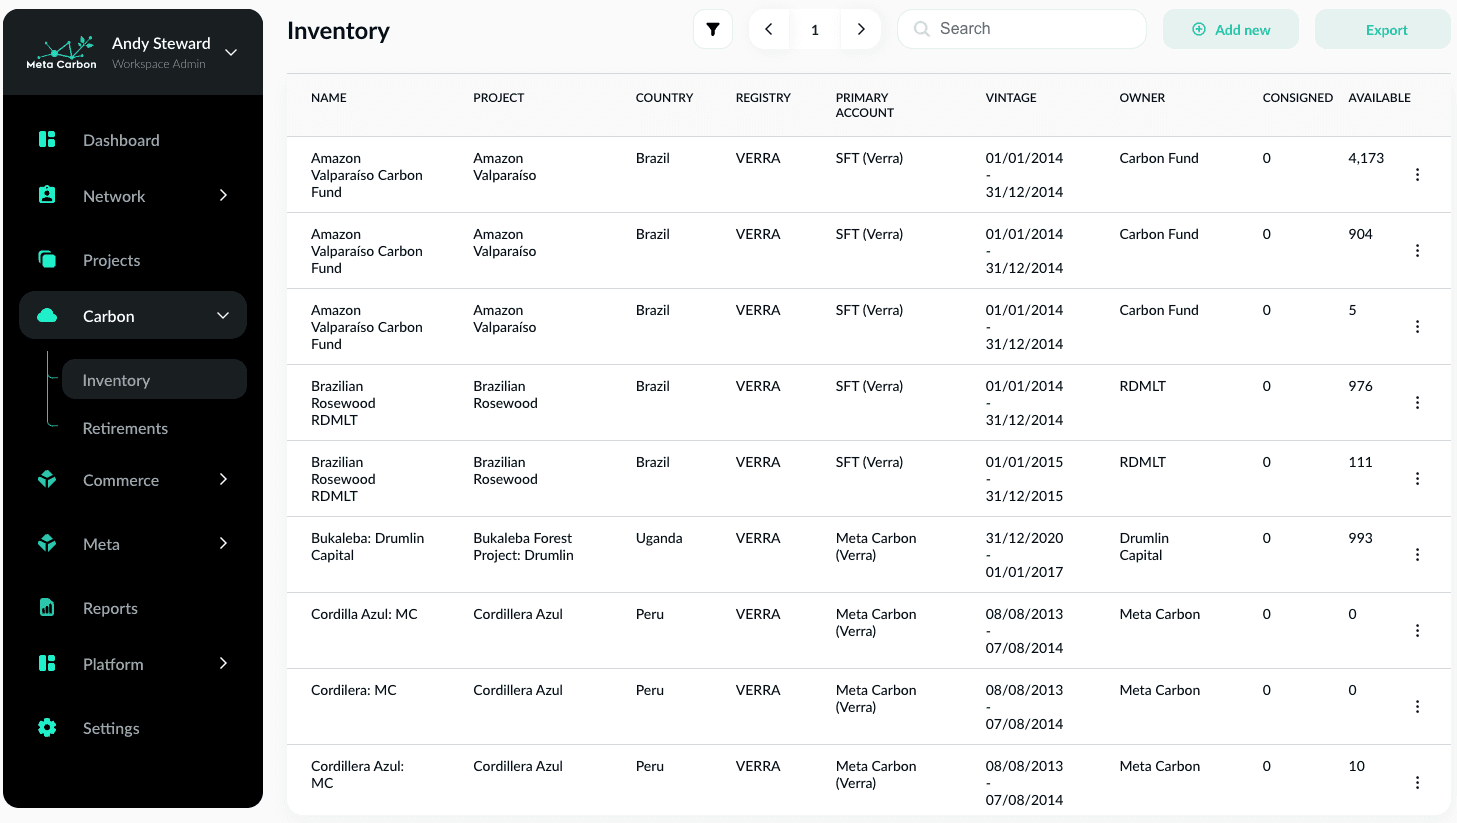Expand the Platform section
Screen dimensions: 1457x823
click(x=222, y=664)
